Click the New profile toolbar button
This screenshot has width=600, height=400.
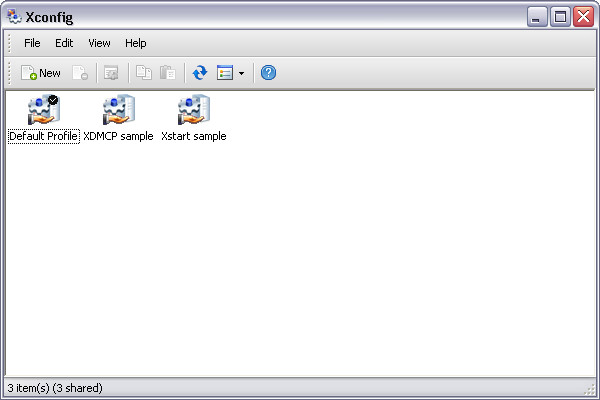[x=41, y=73]
